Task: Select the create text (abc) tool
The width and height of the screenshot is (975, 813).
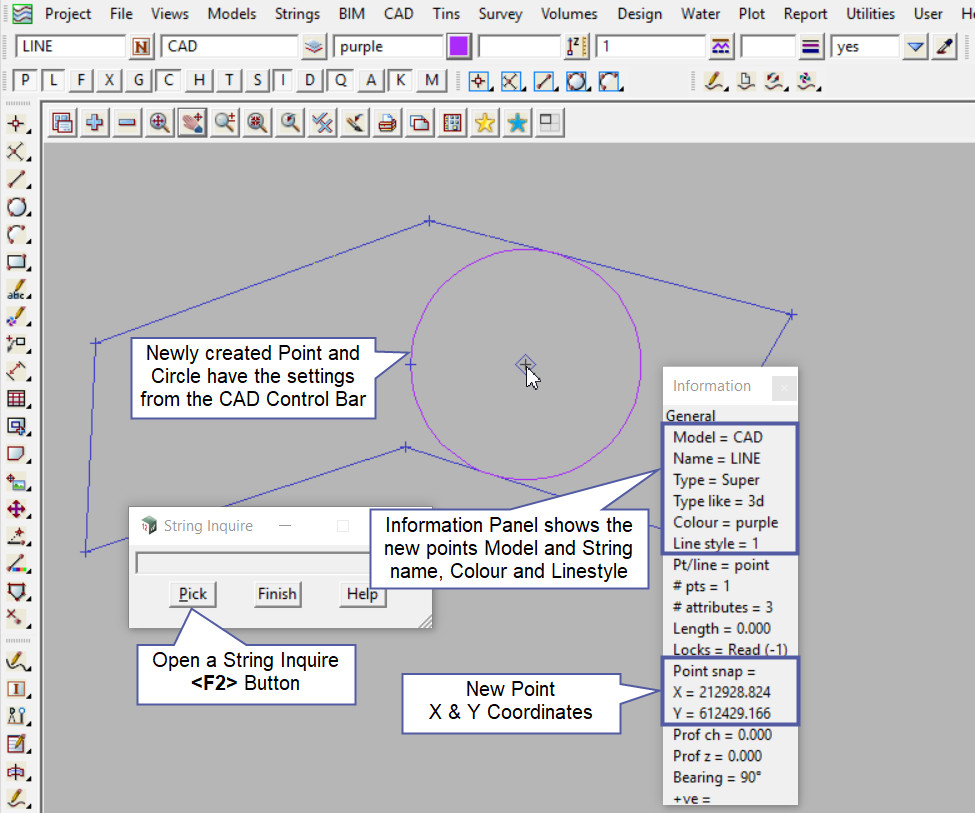Action: (x=16, y=291)
